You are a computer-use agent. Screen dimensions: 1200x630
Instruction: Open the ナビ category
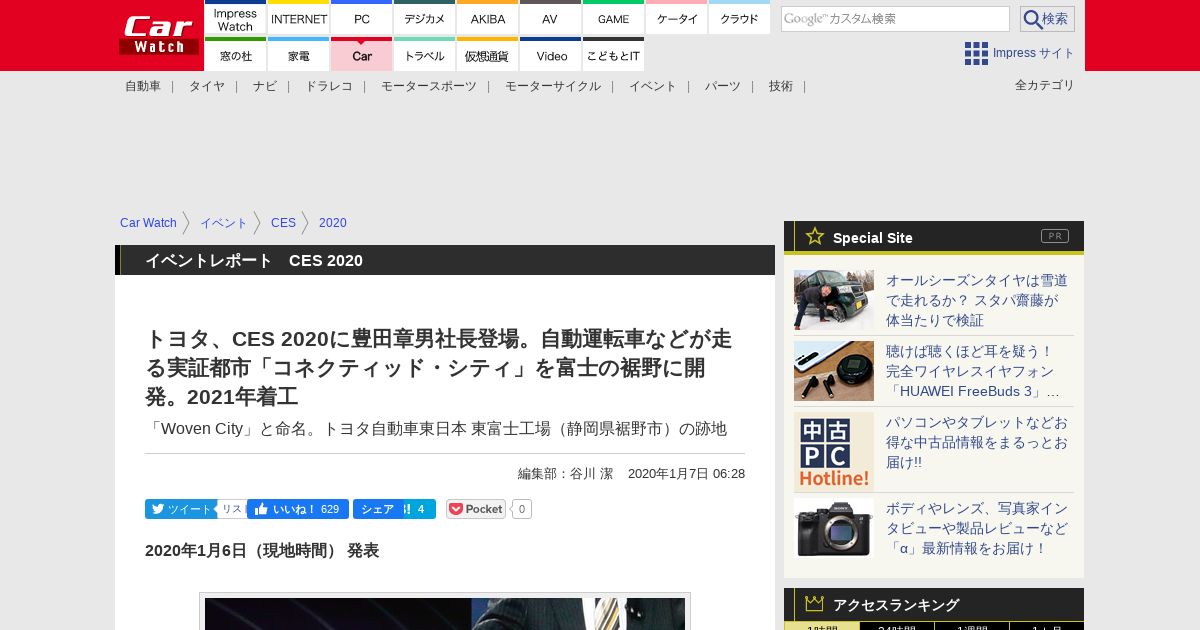click(265, 86)
